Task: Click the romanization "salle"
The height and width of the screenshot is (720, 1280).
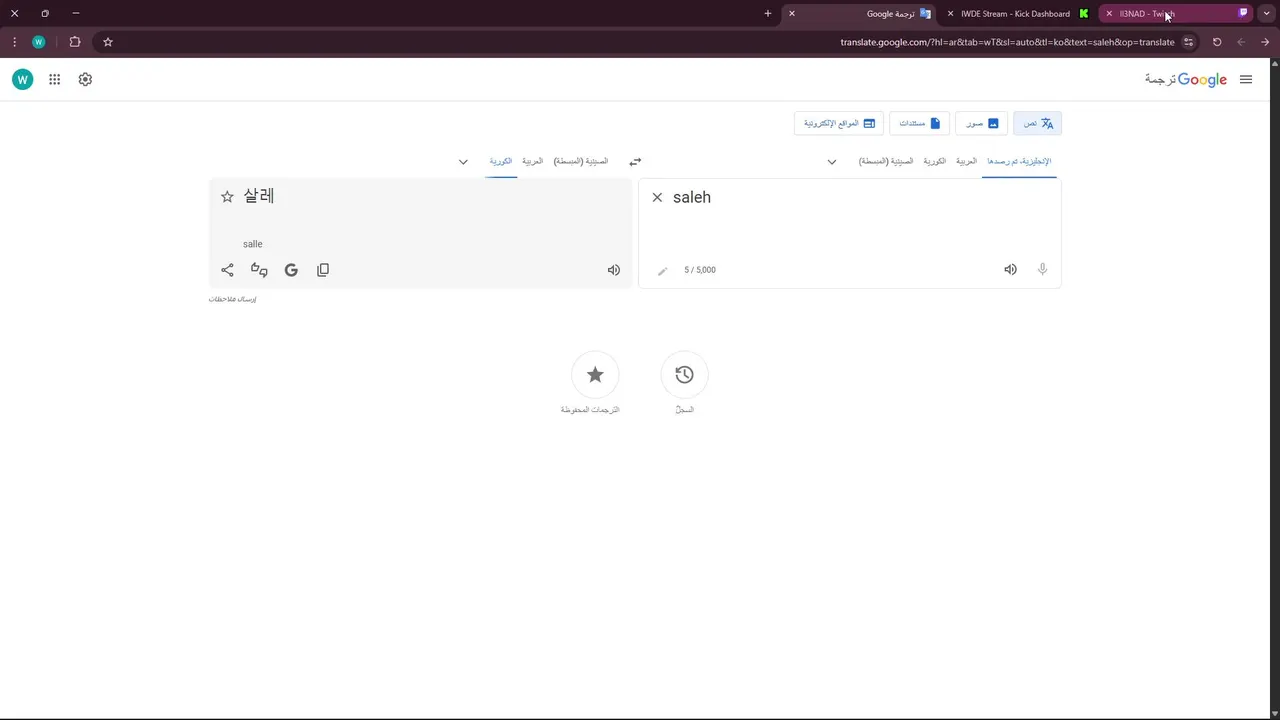Action: coord(252,244)
